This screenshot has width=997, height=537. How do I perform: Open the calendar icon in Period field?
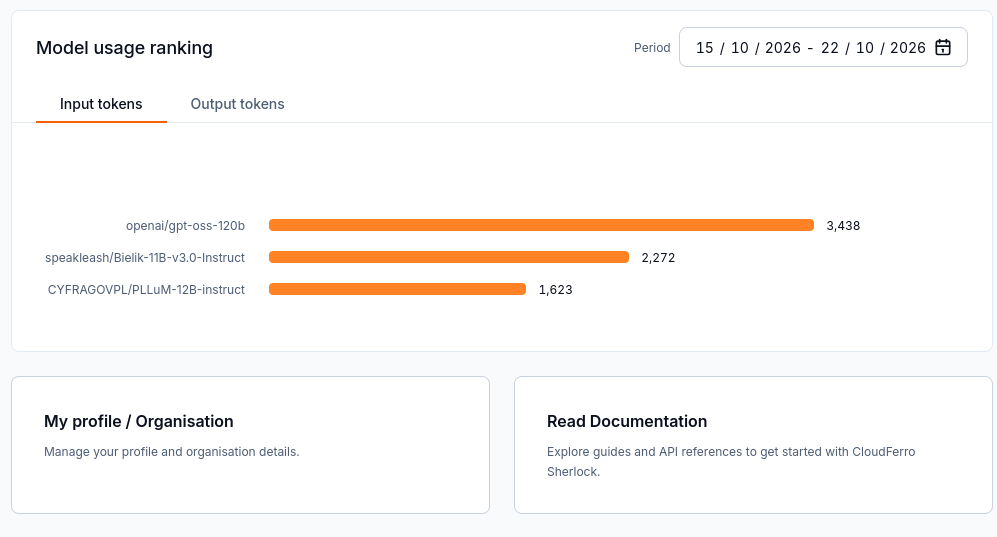[x=943, y=47]
